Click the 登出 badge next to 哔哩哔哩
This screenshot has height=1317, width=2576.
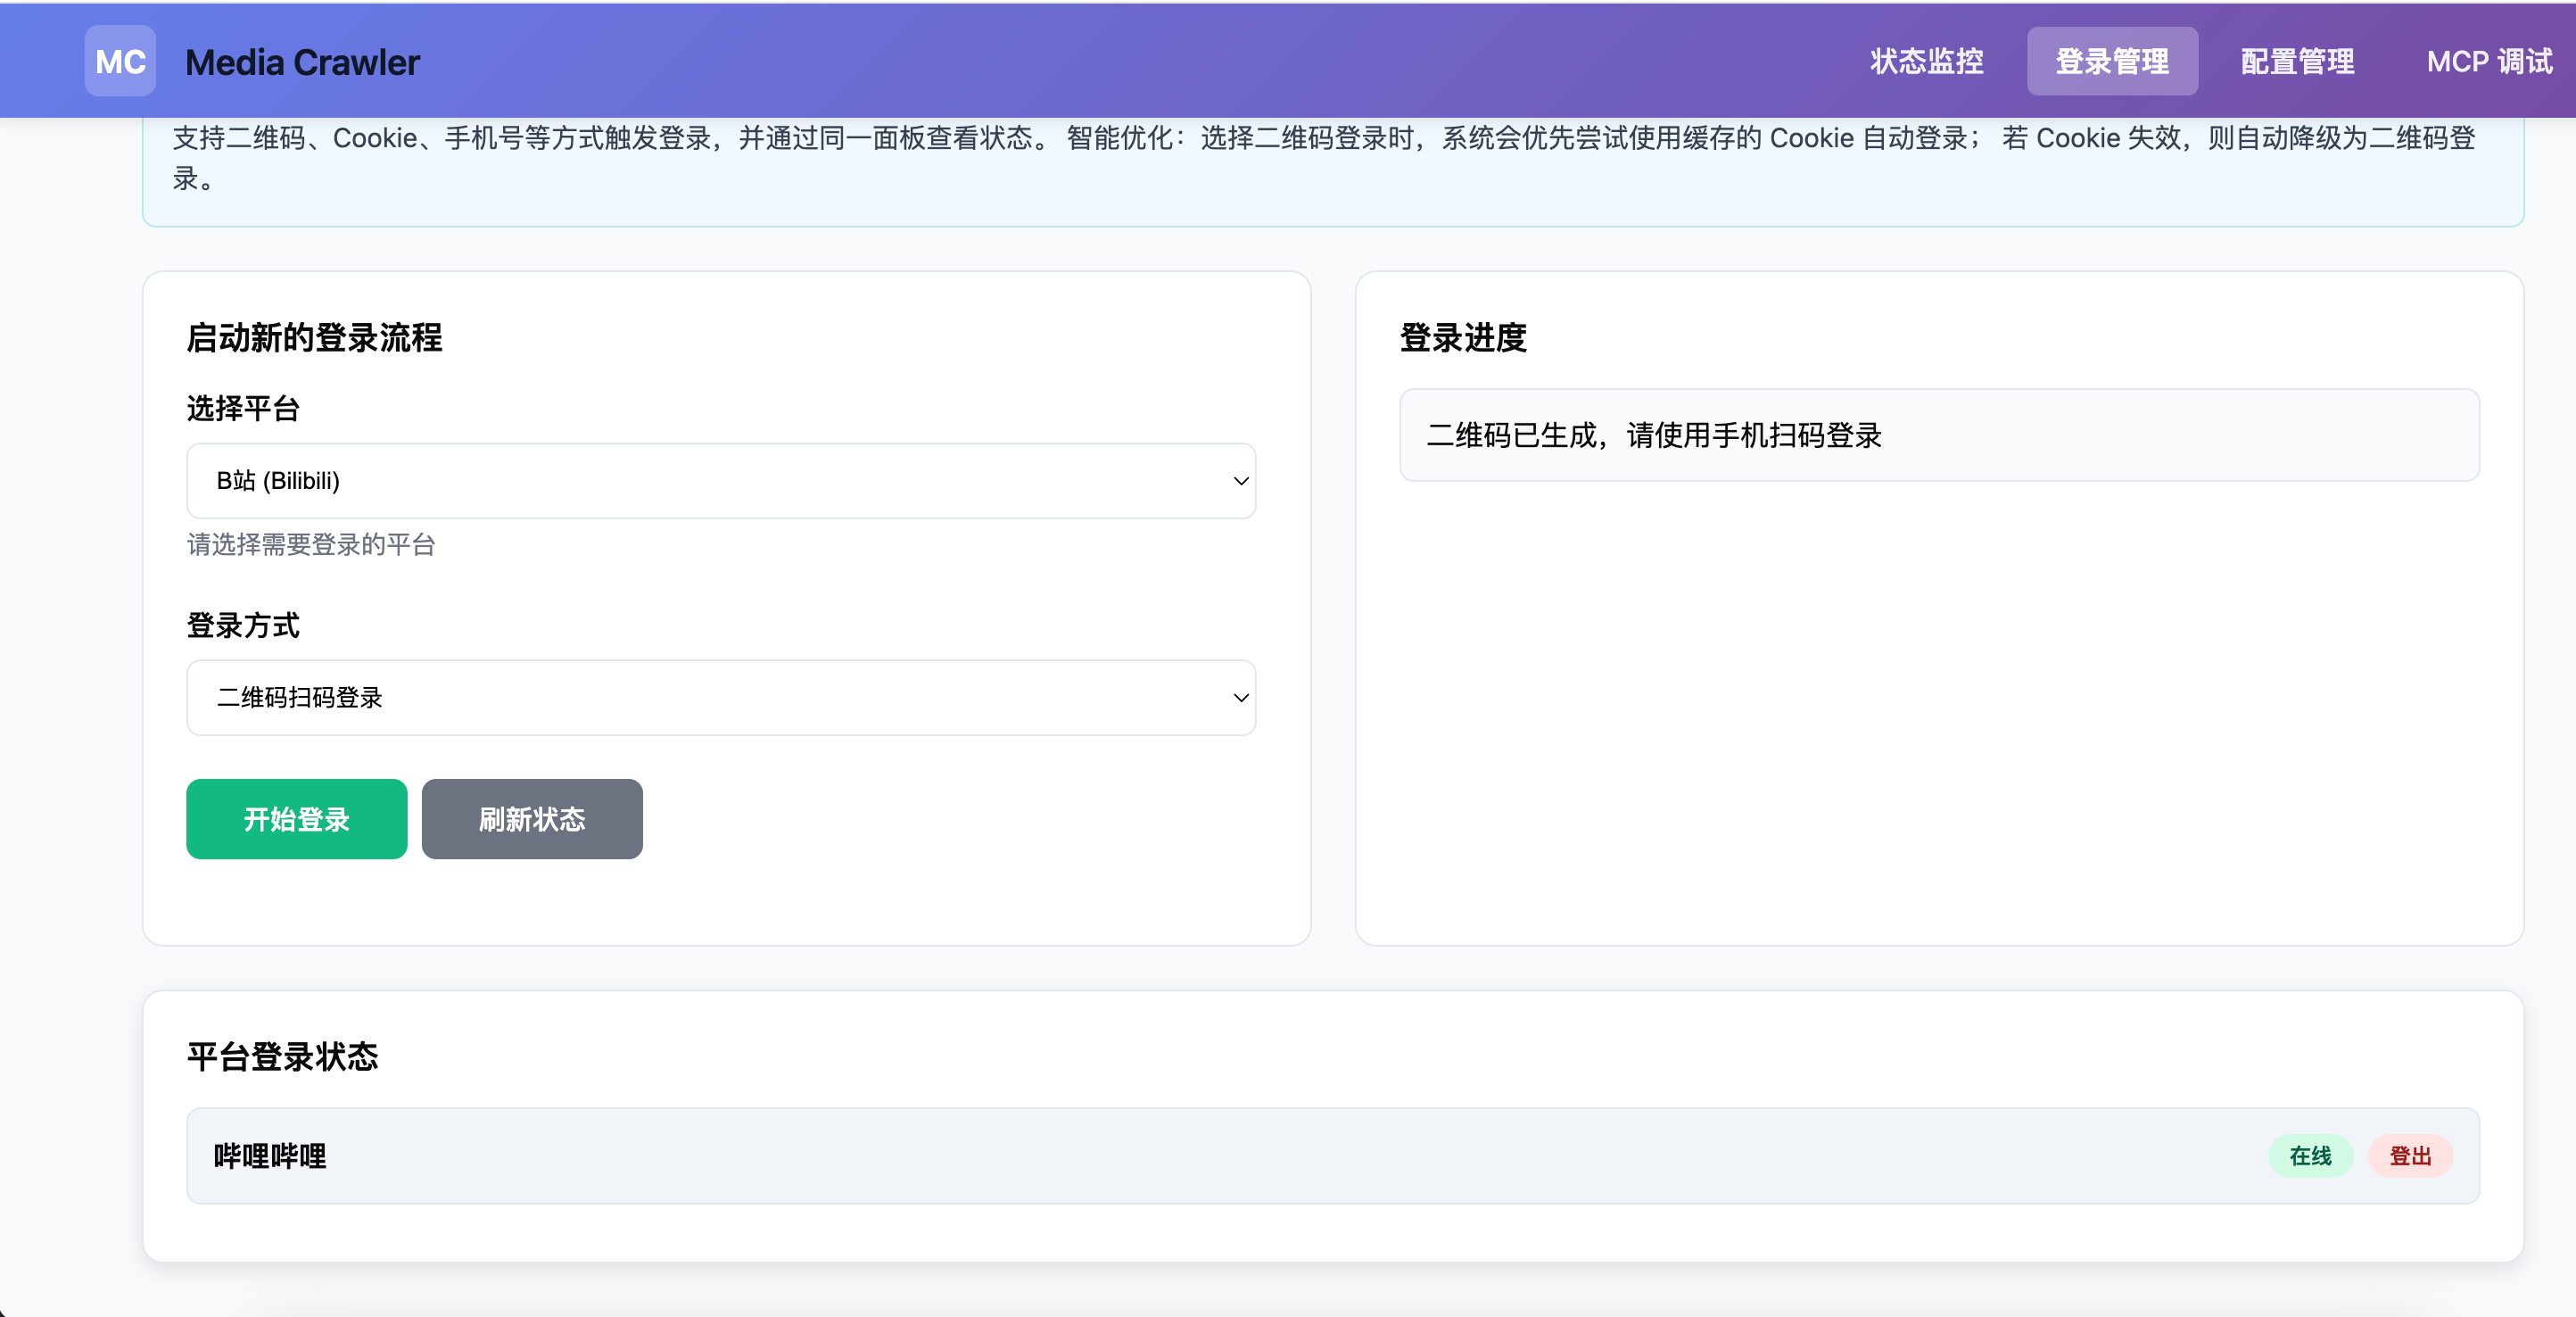2410,1156
